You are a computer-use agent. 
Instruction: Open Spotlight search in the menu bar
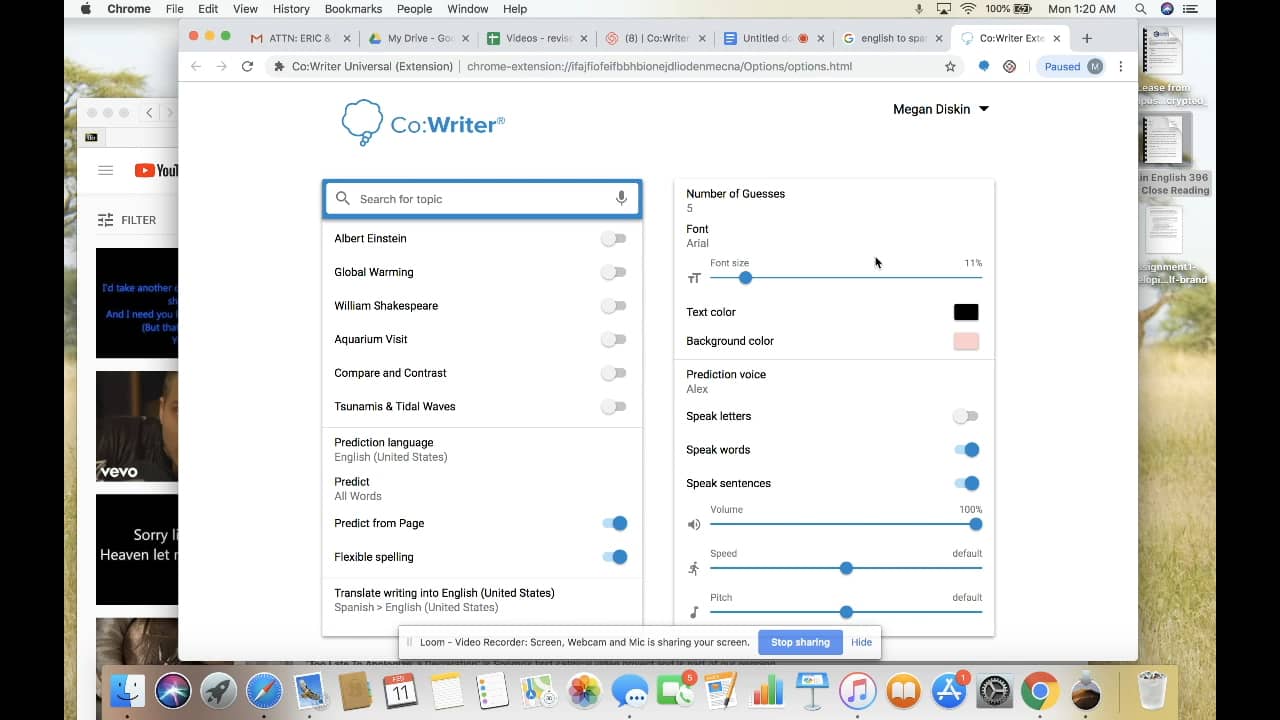click(1139, 9)
